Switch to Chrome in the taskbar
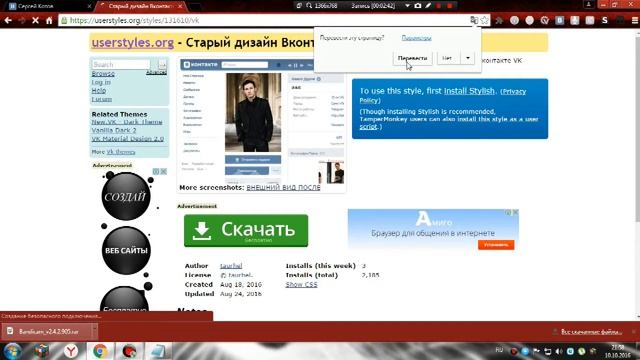This screenshot has height=360, width=640. [100, 351]
